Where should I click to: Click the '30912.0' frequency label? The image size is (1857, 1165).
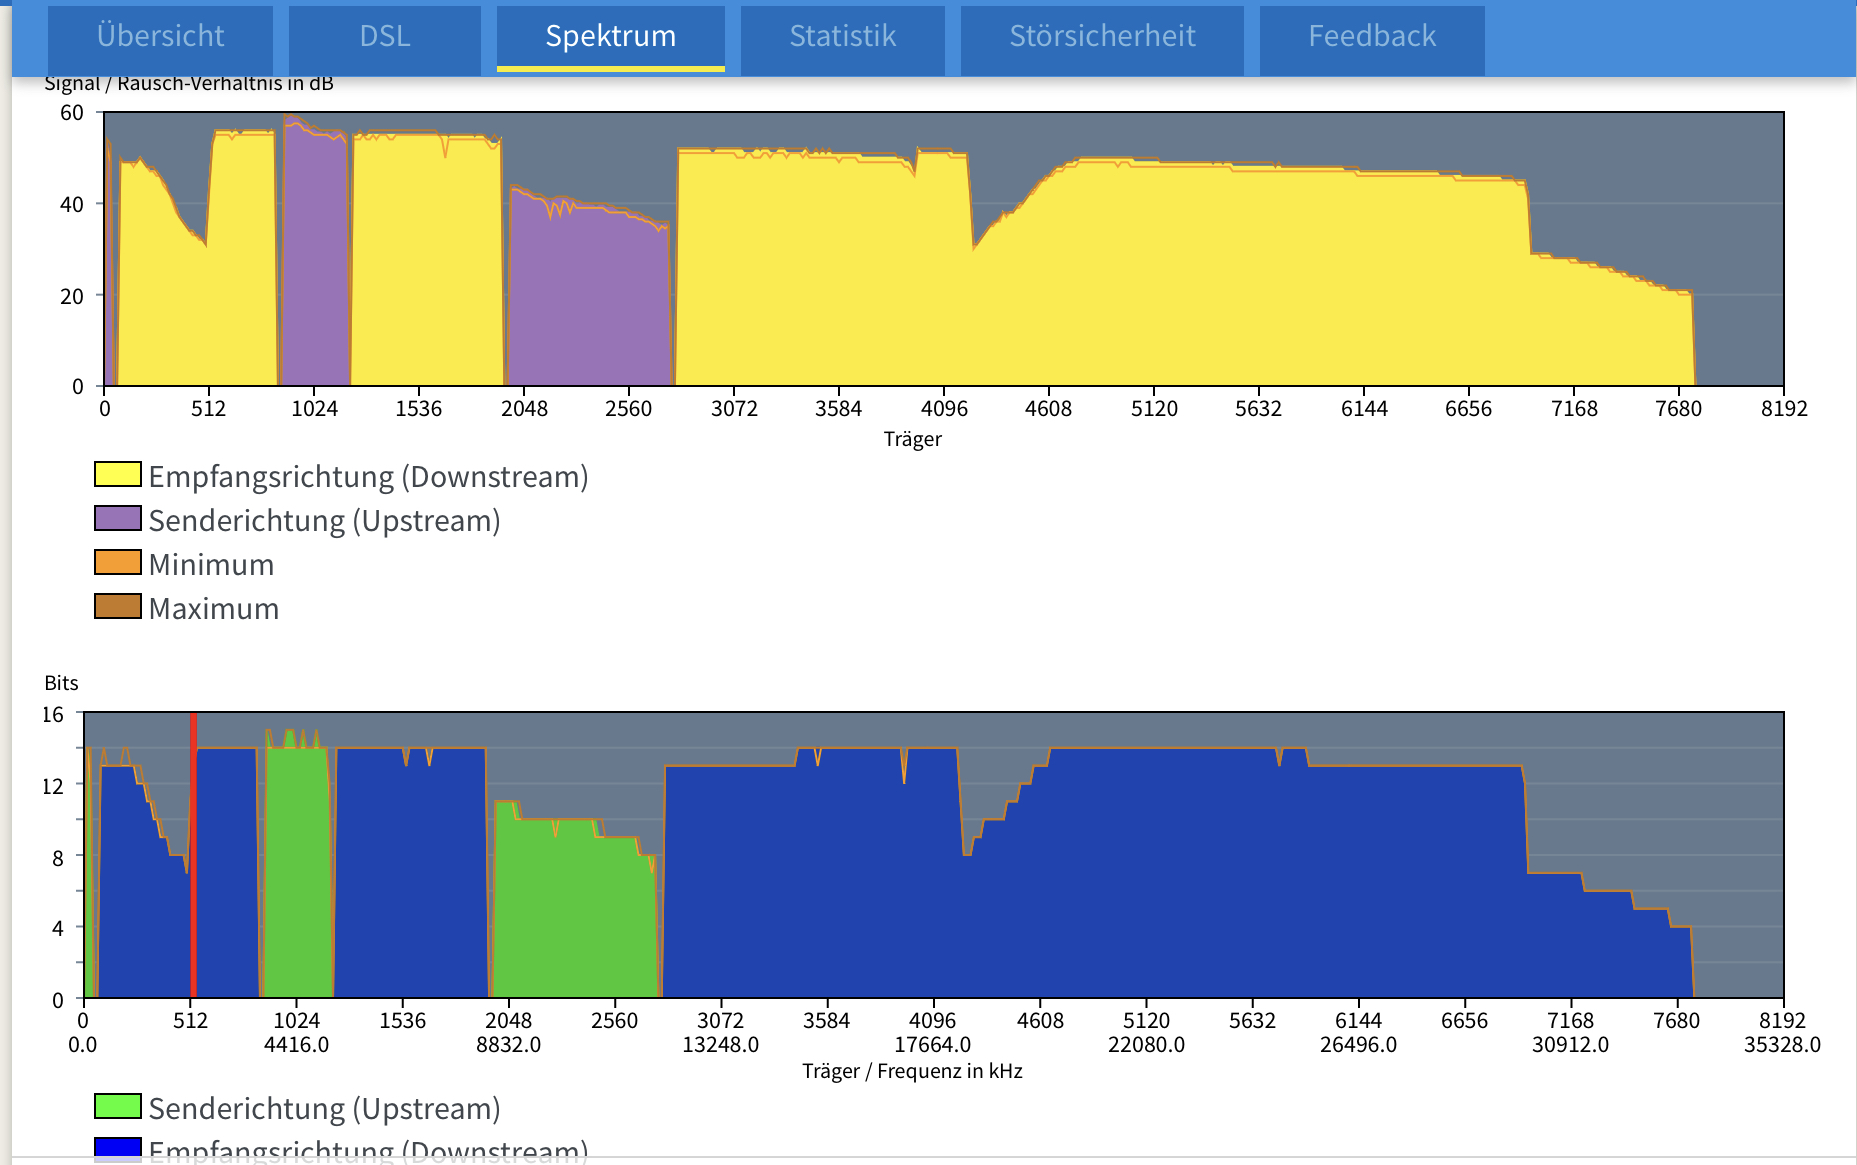pyautogui.click(x=1570, y=1045)
